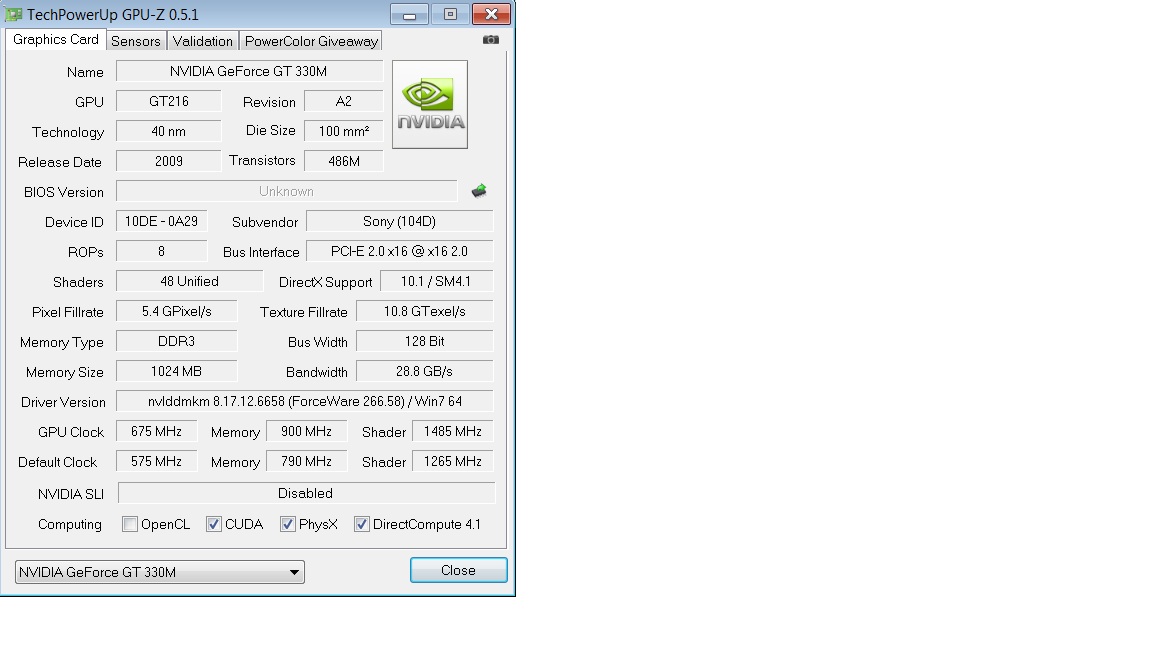Click the Bandwidth field 28.8 GB/s
Image resolution: width=1152 pixels, height=648 pixels.
(x=425, y=372)
